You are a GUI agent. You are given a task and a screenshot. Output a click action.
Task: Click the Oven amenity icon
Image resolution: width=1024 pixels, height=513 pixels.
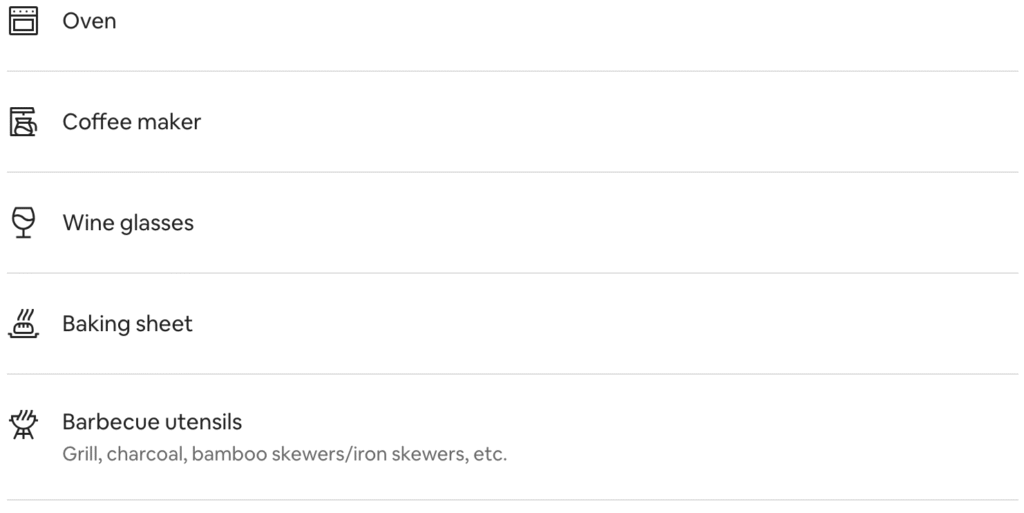coord(24,21)
